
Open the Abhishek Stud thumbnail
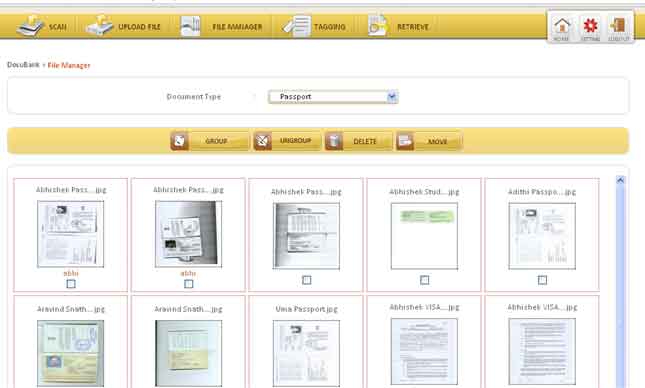424,236
